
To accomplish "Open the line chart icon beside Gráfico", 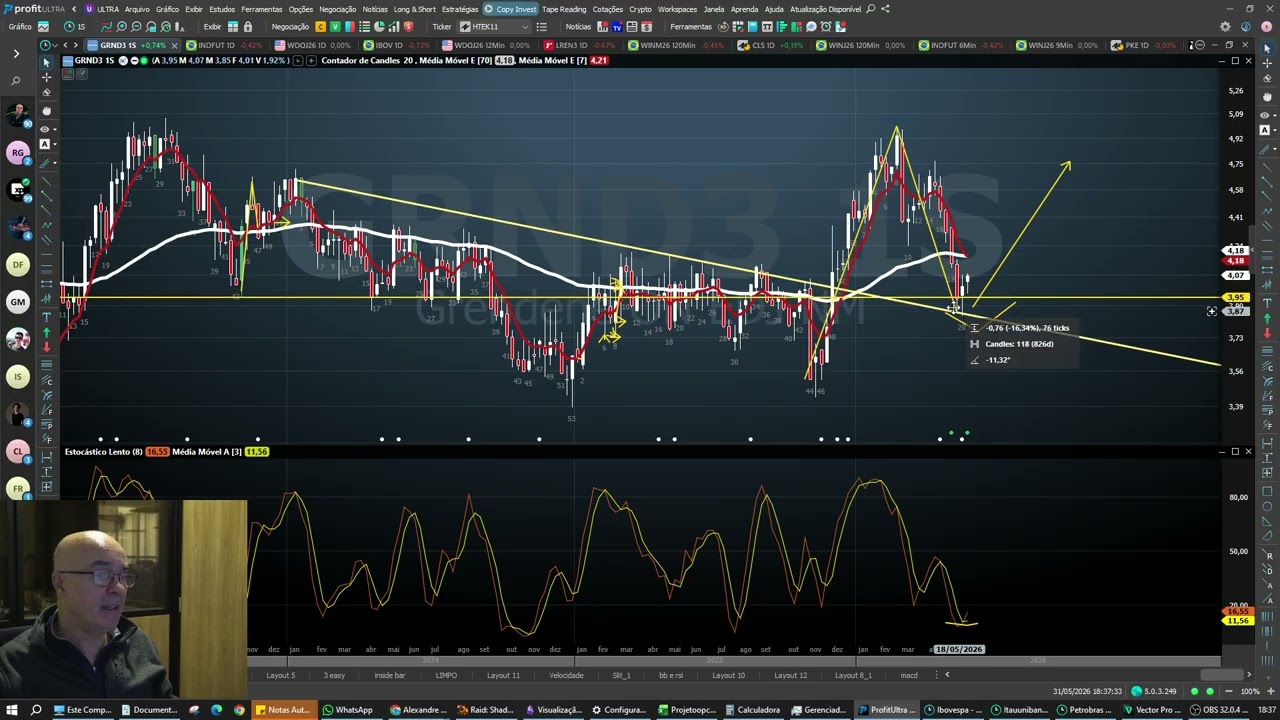I will (x=42, y=26).
